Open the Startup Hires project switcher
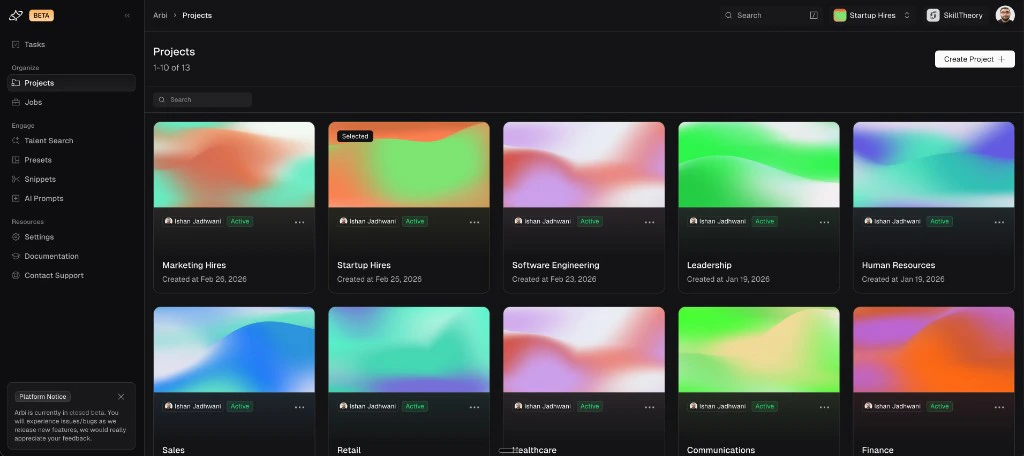 click(x=872, y=15)
